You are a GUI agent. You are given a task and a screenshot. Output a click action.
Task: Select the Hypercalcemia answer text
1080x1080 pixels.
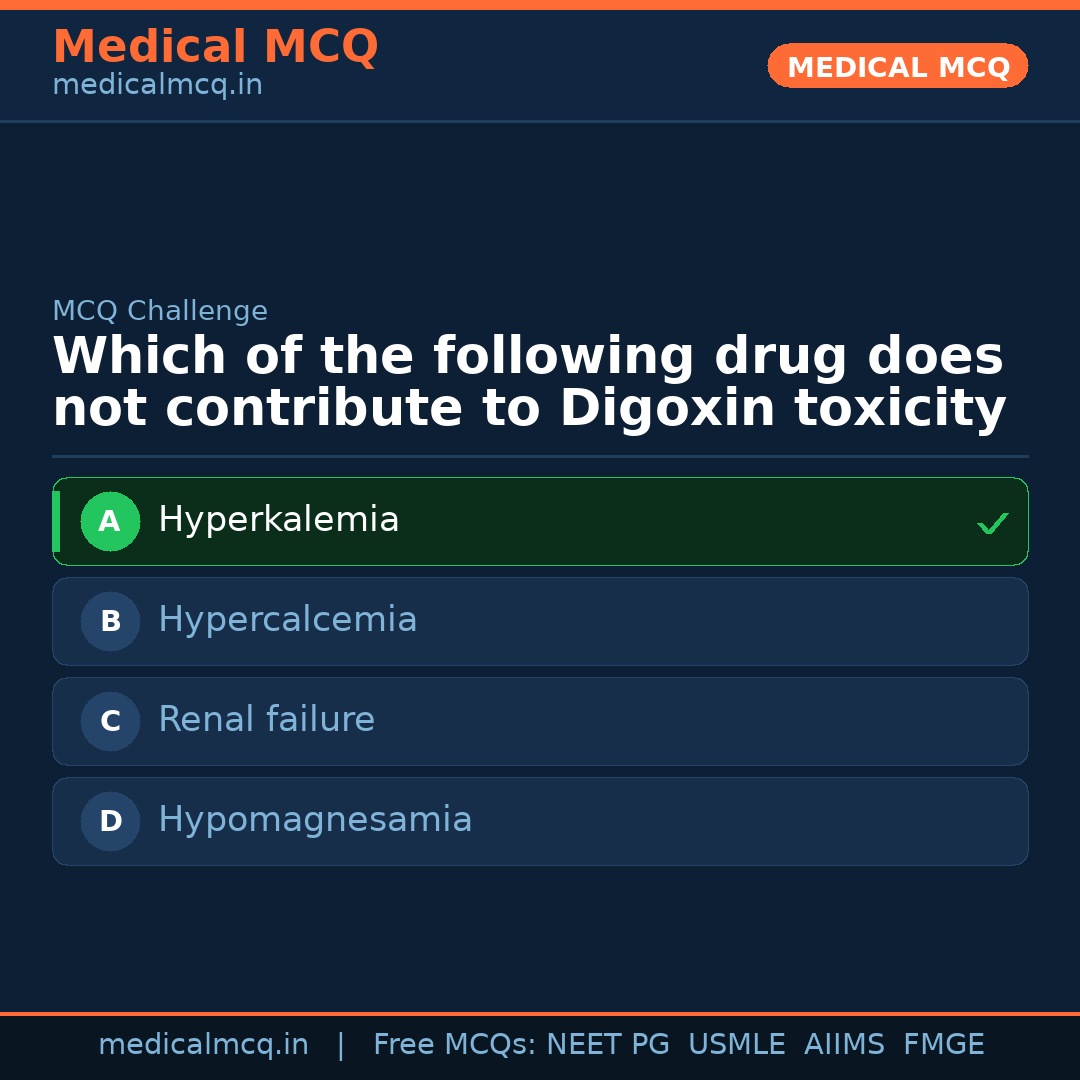pos(287,620)
